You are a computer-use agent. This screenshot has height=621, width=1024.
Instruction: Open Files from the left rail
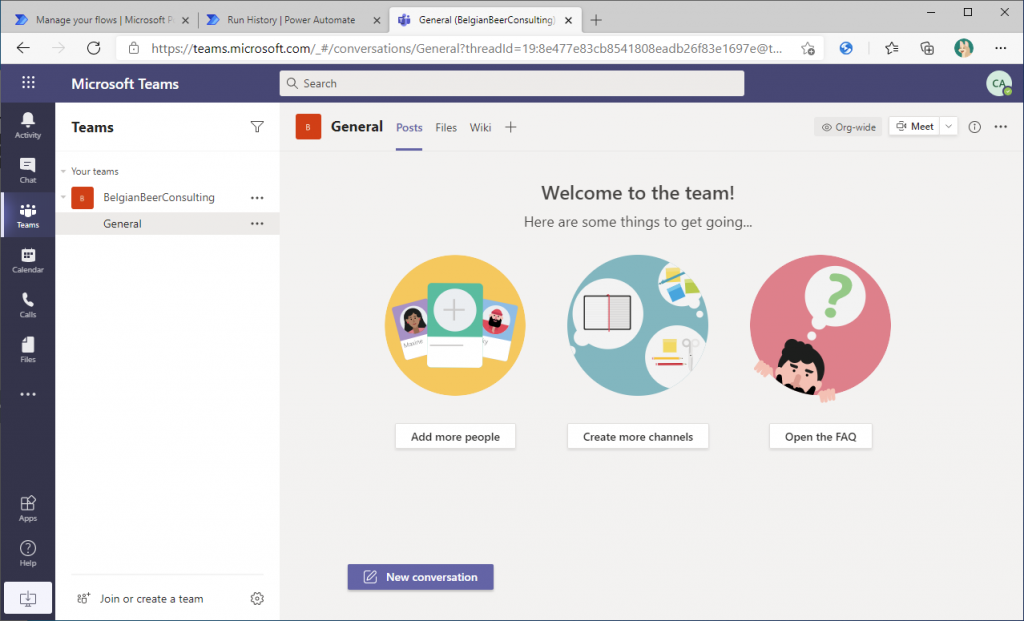27,349
